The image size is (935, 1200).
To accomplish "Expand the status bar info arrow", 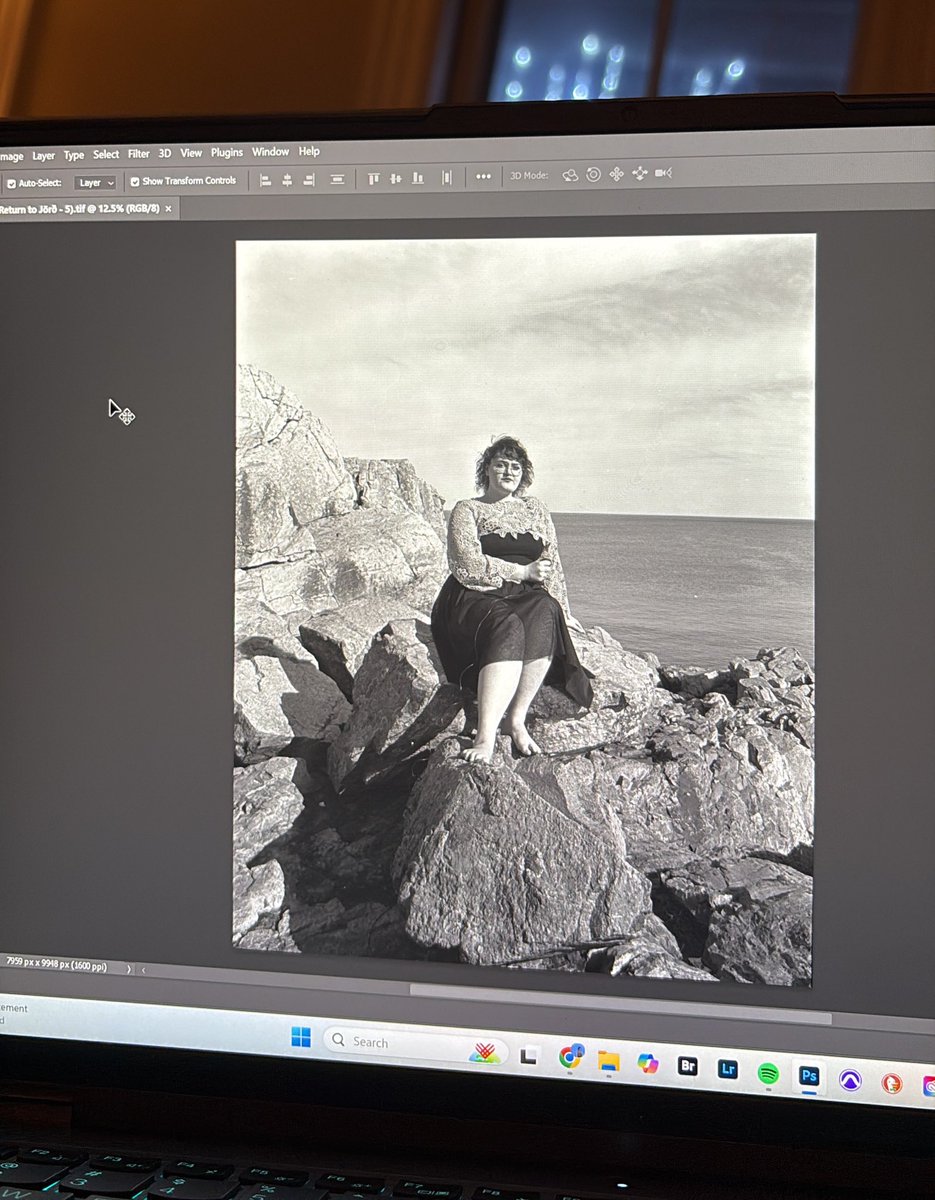I will coord(129,968).
